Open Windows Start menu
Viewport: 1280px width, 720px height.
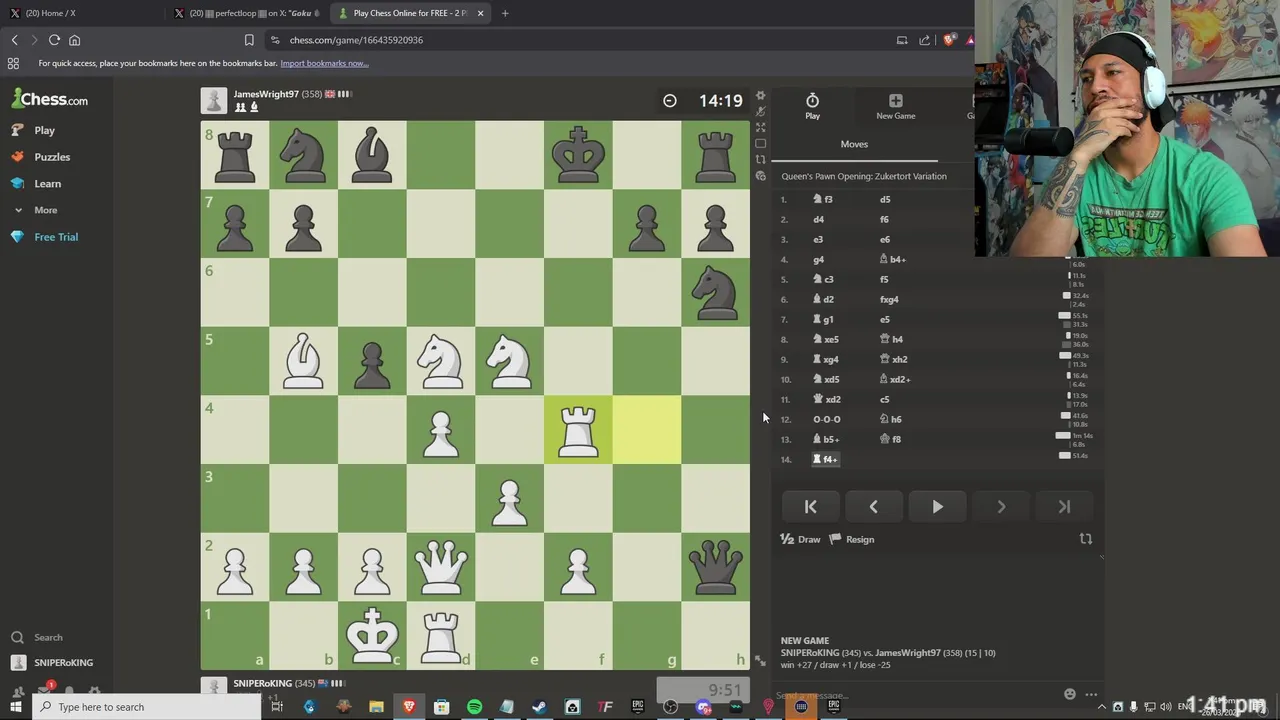tap(15, 707)
